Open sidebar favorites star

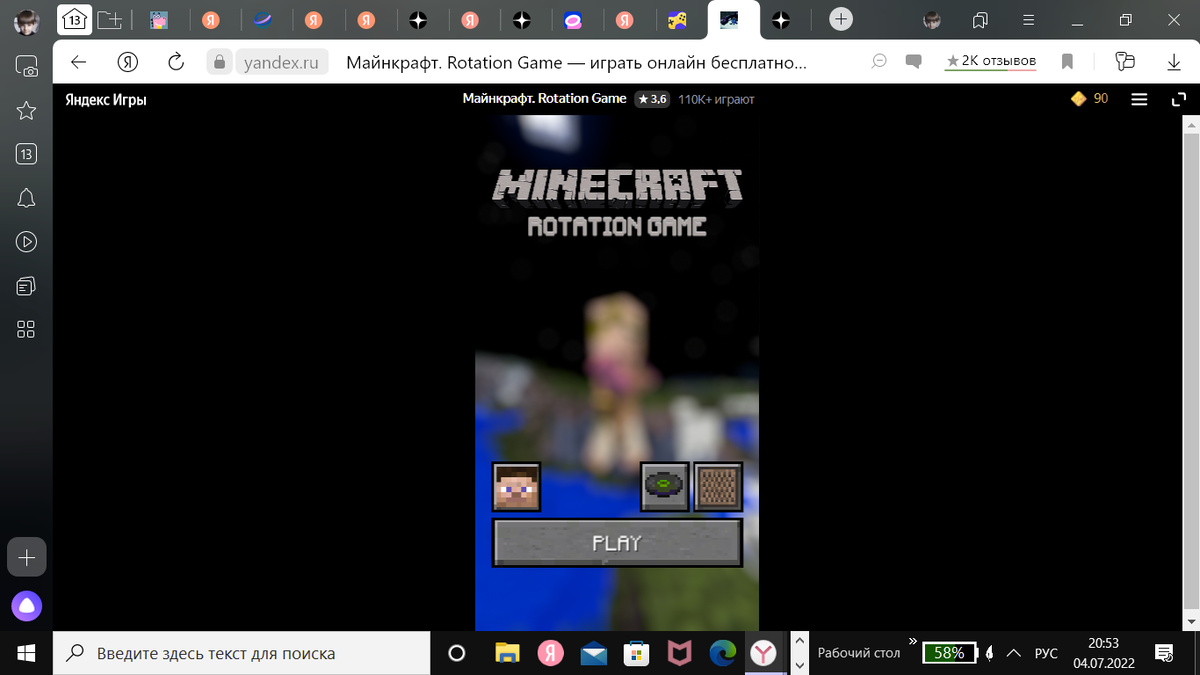27,110
